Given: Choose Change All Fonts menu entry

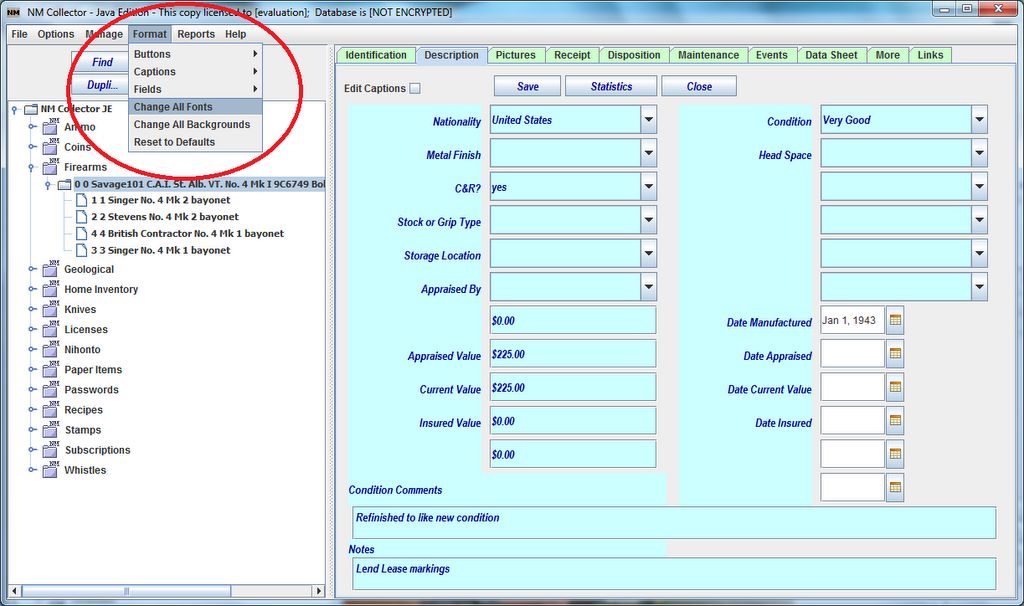Looking at the screenshot, I should [173, 107].
